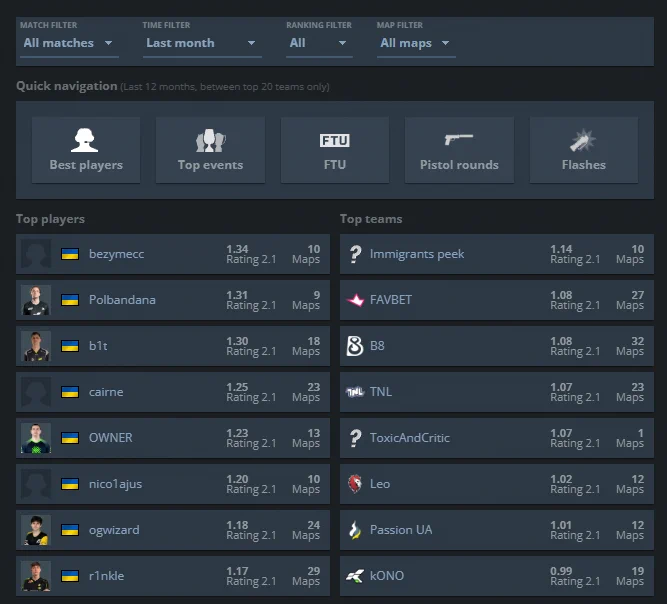The image size is (667, 604).
Task: Open the Map filter dropdown showing All maps
Action: (x=416, y=43)
